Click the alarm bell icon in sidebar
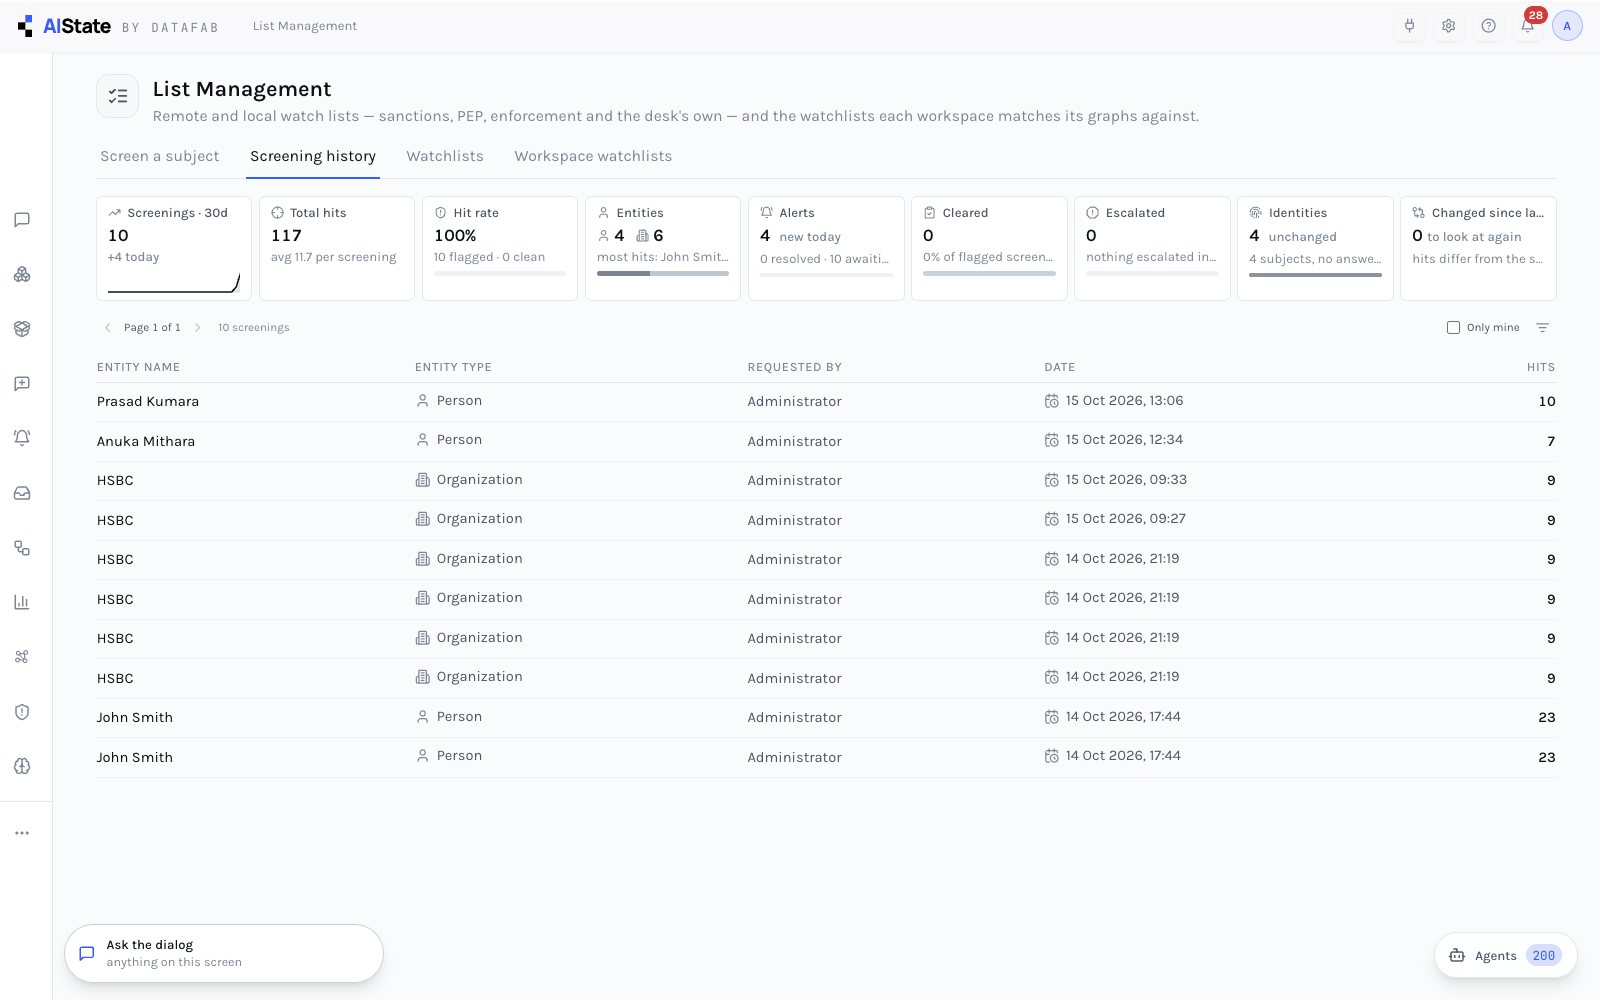 22,438
